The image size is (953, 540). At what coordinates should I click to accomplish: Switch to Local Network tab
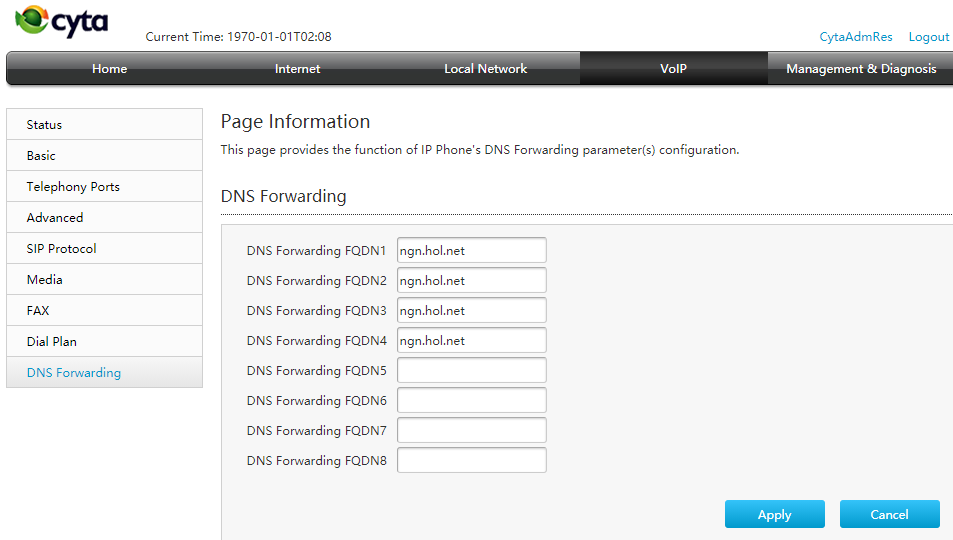coord(486,69)
